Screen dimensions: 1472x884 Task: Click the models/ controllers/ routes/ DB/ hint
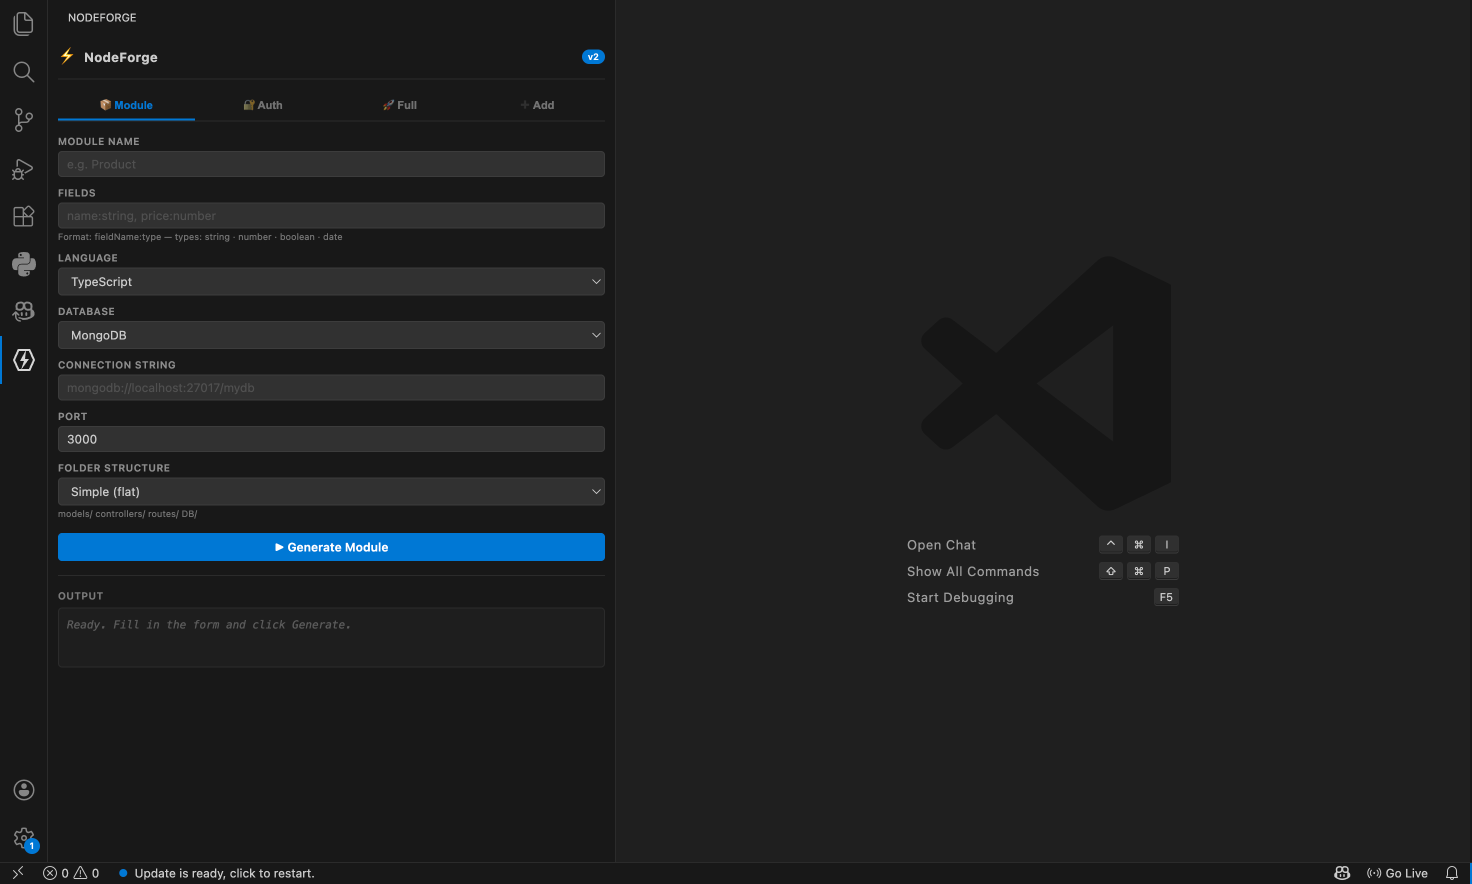coord(127,514)
